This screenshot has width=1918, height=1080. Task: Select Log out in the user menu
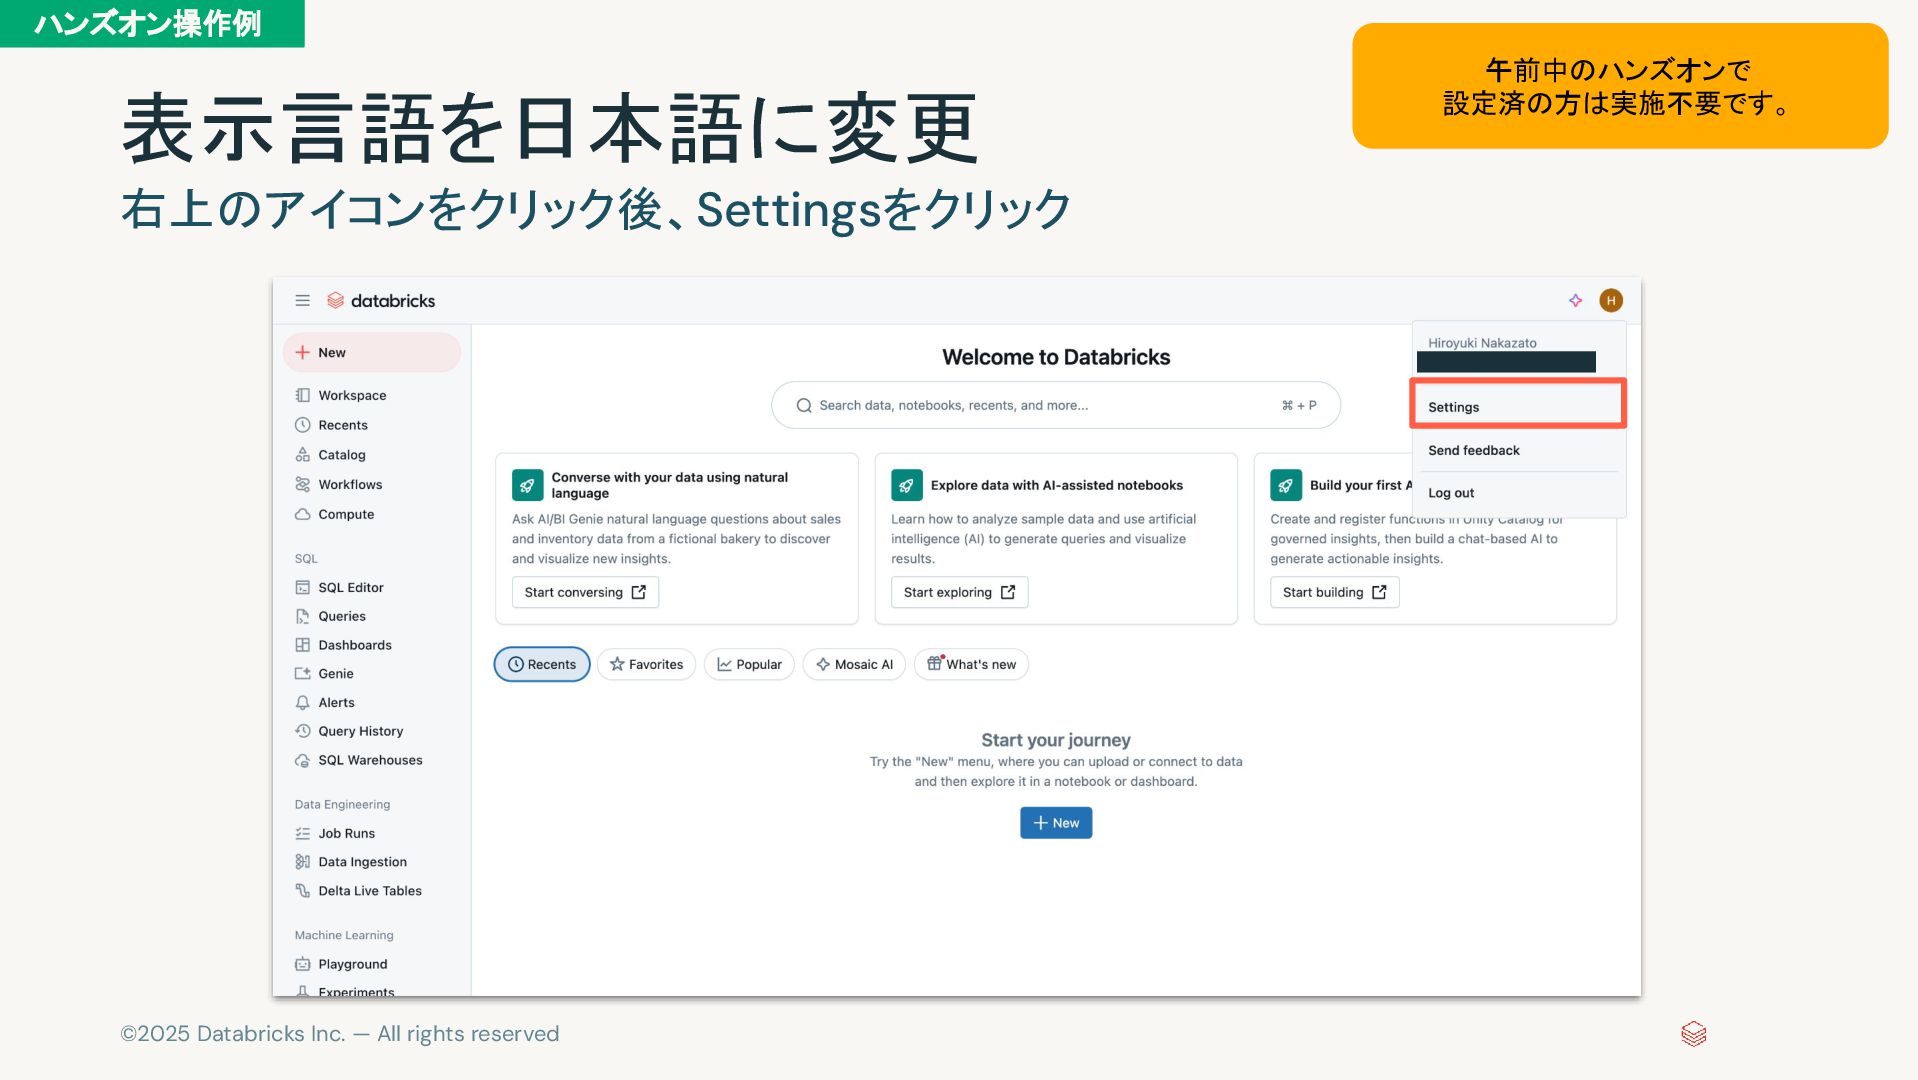coord(1518,493)
